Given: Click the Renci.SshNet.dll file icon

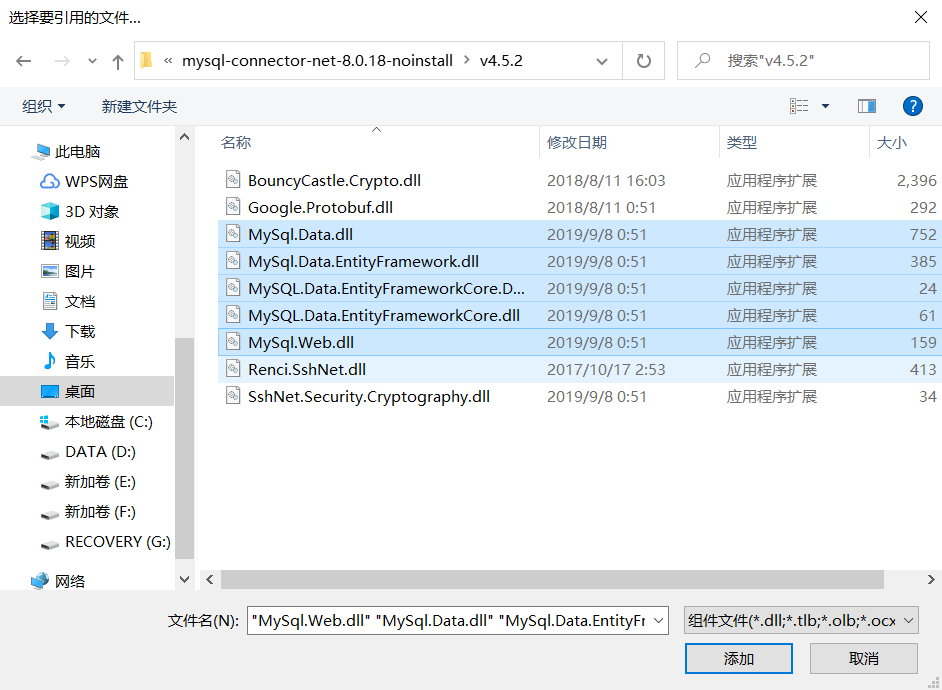Looking at the screenshot, I should tap(233, 369).
